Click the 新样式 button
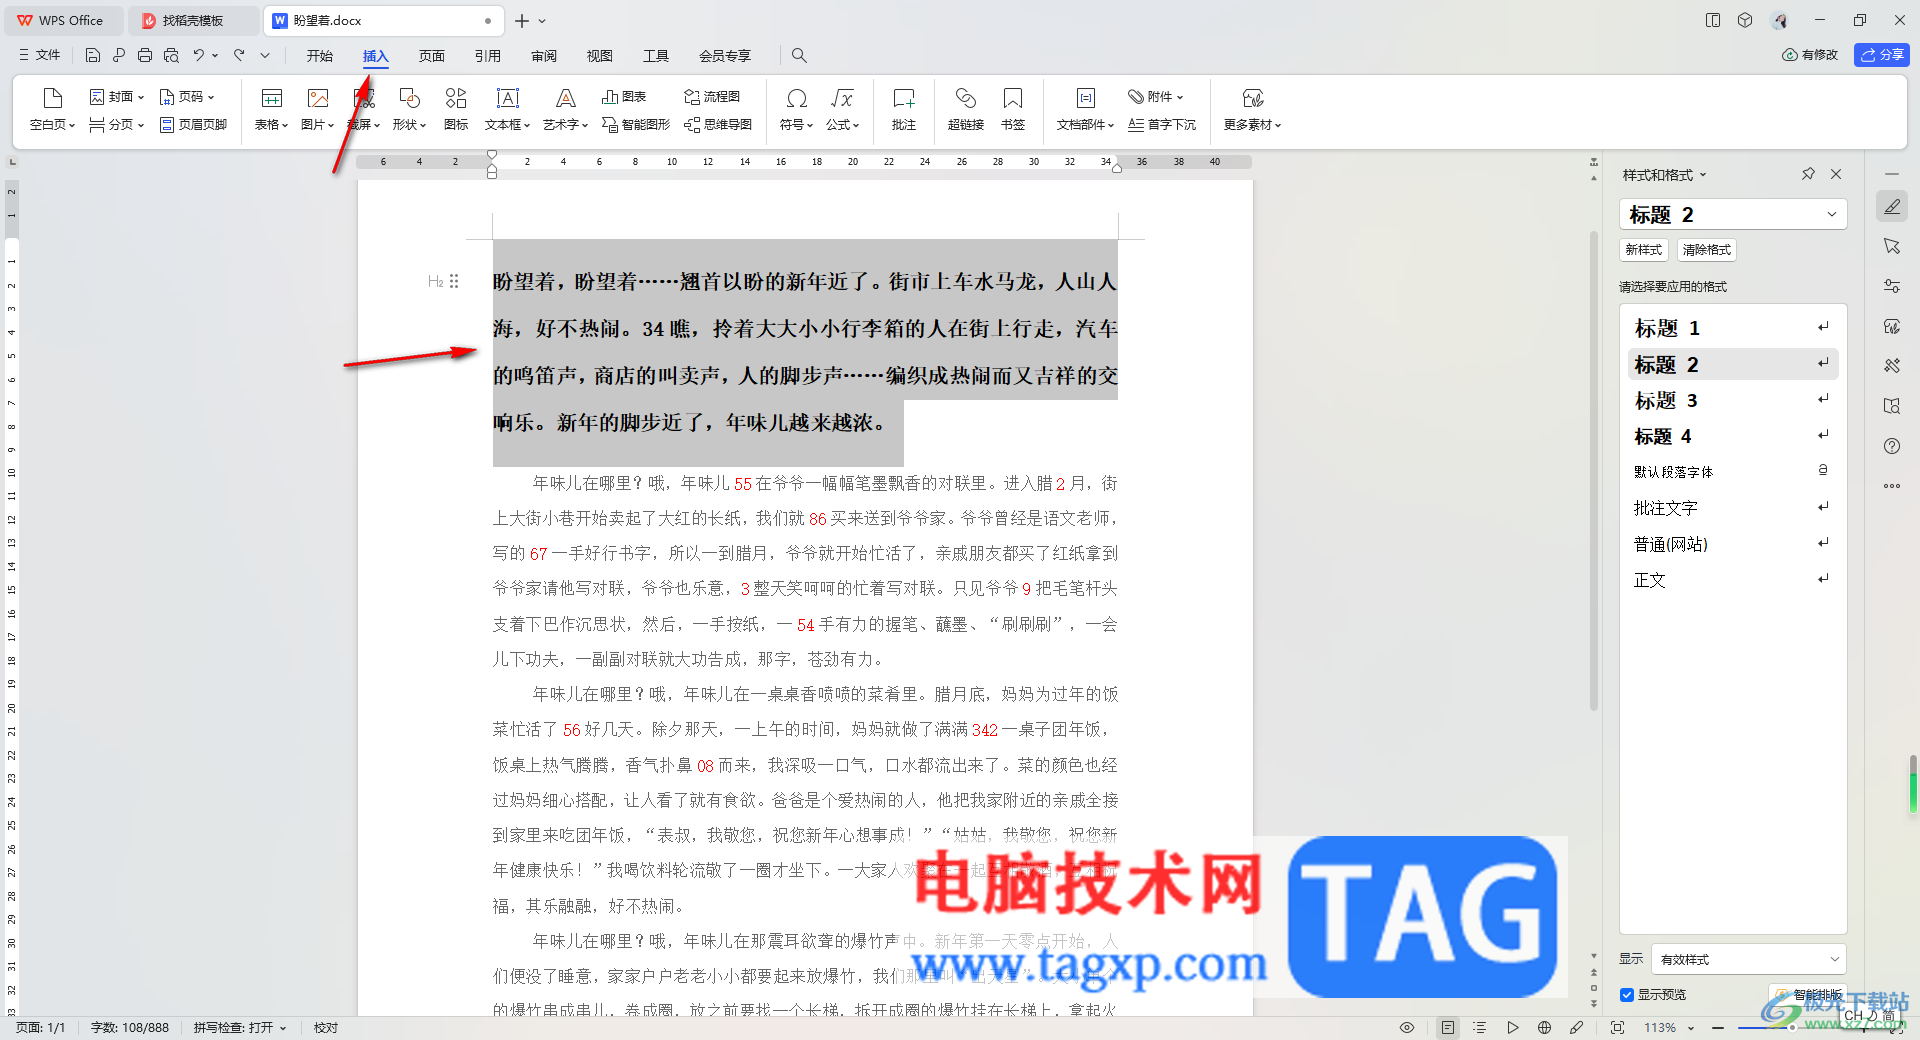 1643,250
